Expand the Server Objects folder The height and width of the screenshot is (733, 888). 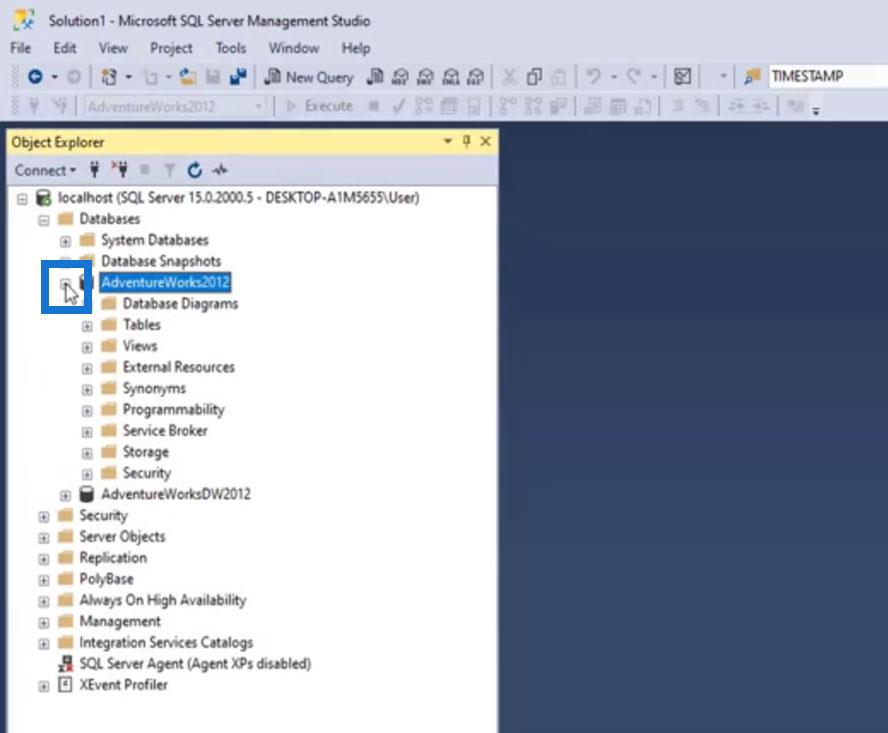44,538
